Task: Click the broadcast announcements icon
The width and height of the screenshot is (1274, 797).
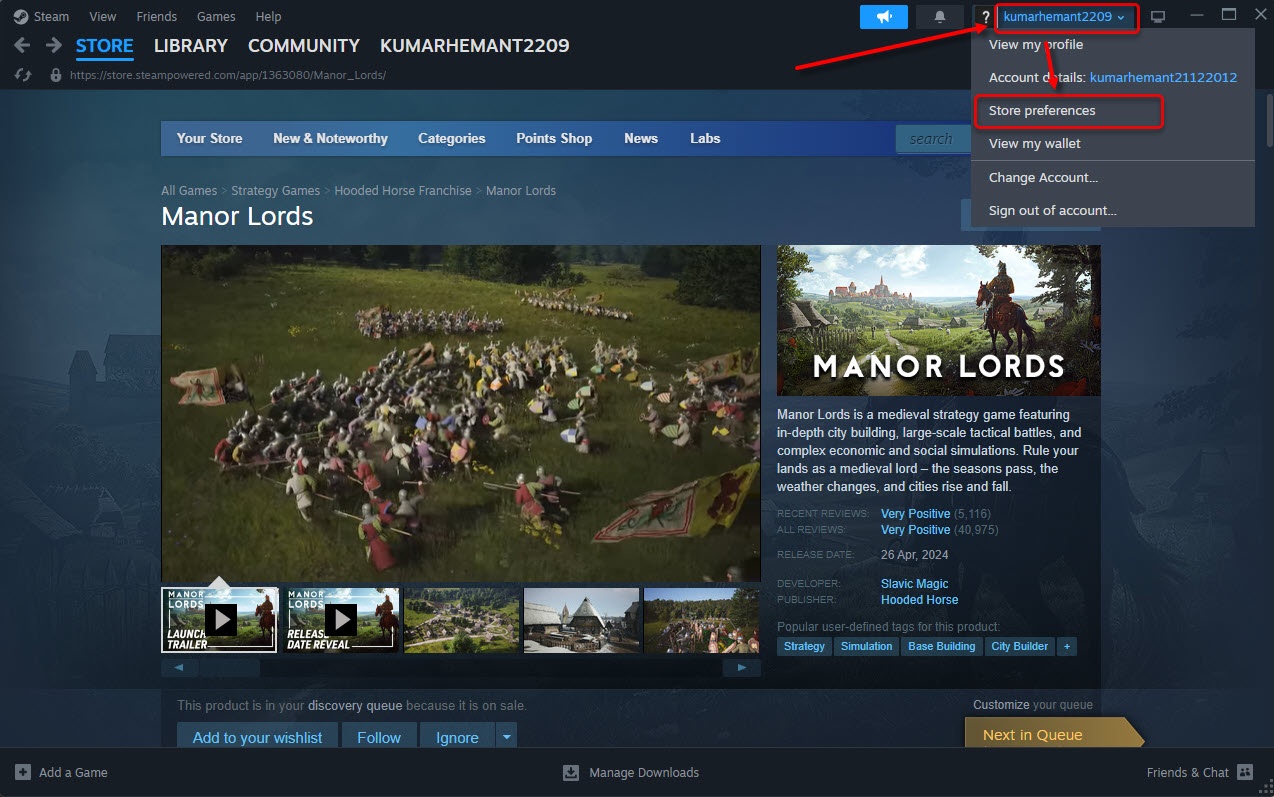Action: 883,16
